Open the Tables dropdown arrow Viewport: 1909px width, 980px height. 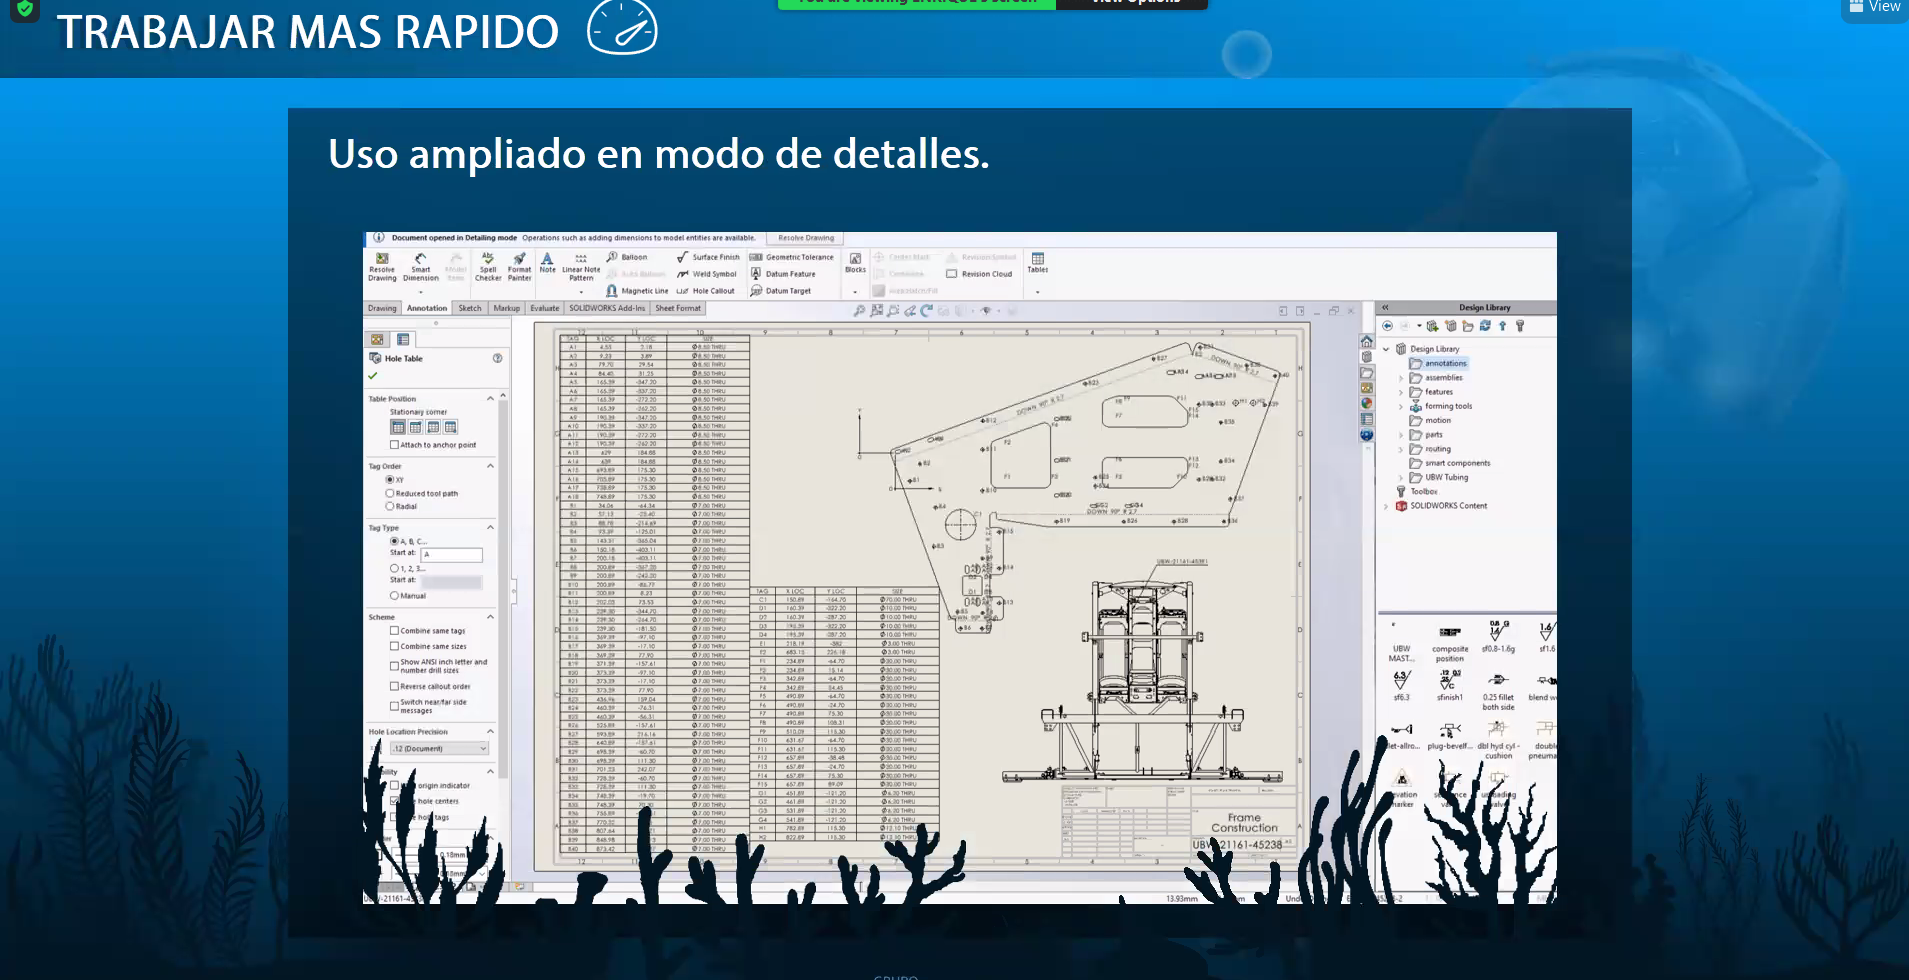[1037, 291]
